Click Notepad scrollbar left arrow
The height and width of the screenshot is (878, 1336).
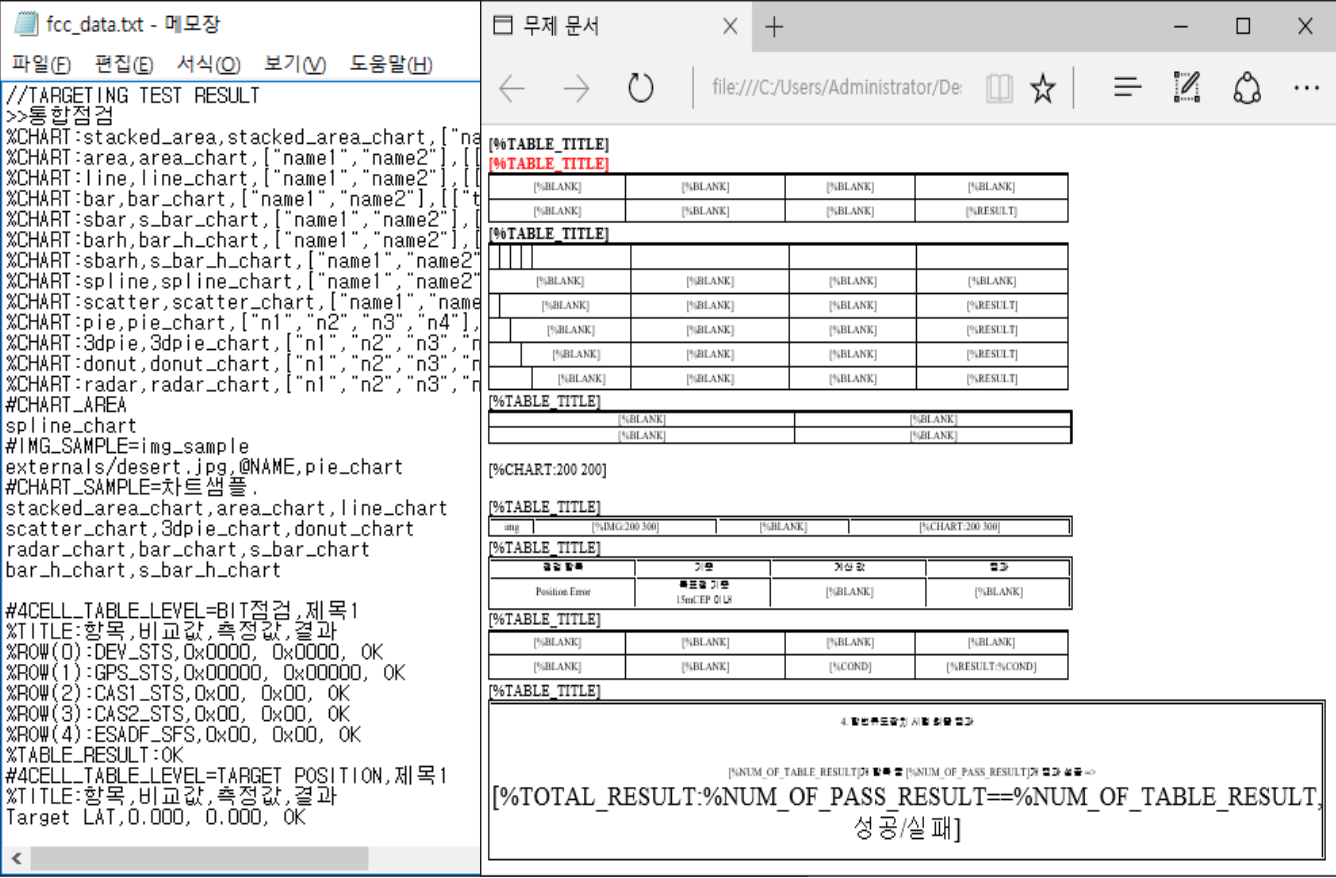pyautogui.click(x=15, y=859)
